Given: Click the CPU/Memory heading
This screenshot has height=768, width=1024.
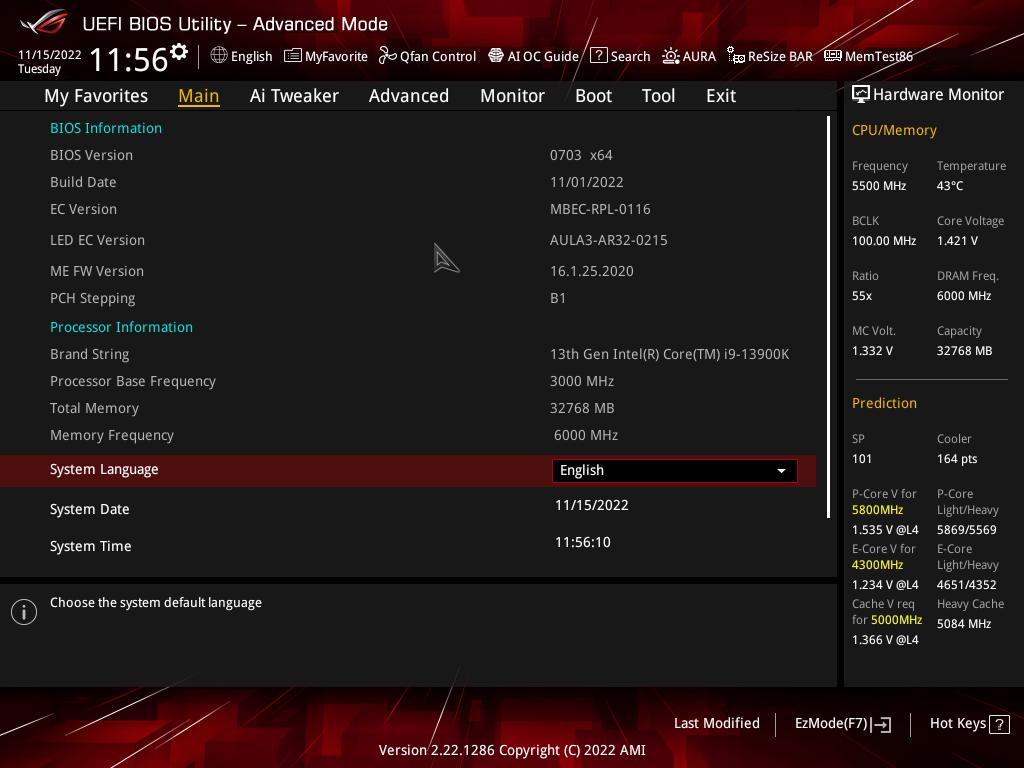Looking at the screenshot, I should [894, 131].
